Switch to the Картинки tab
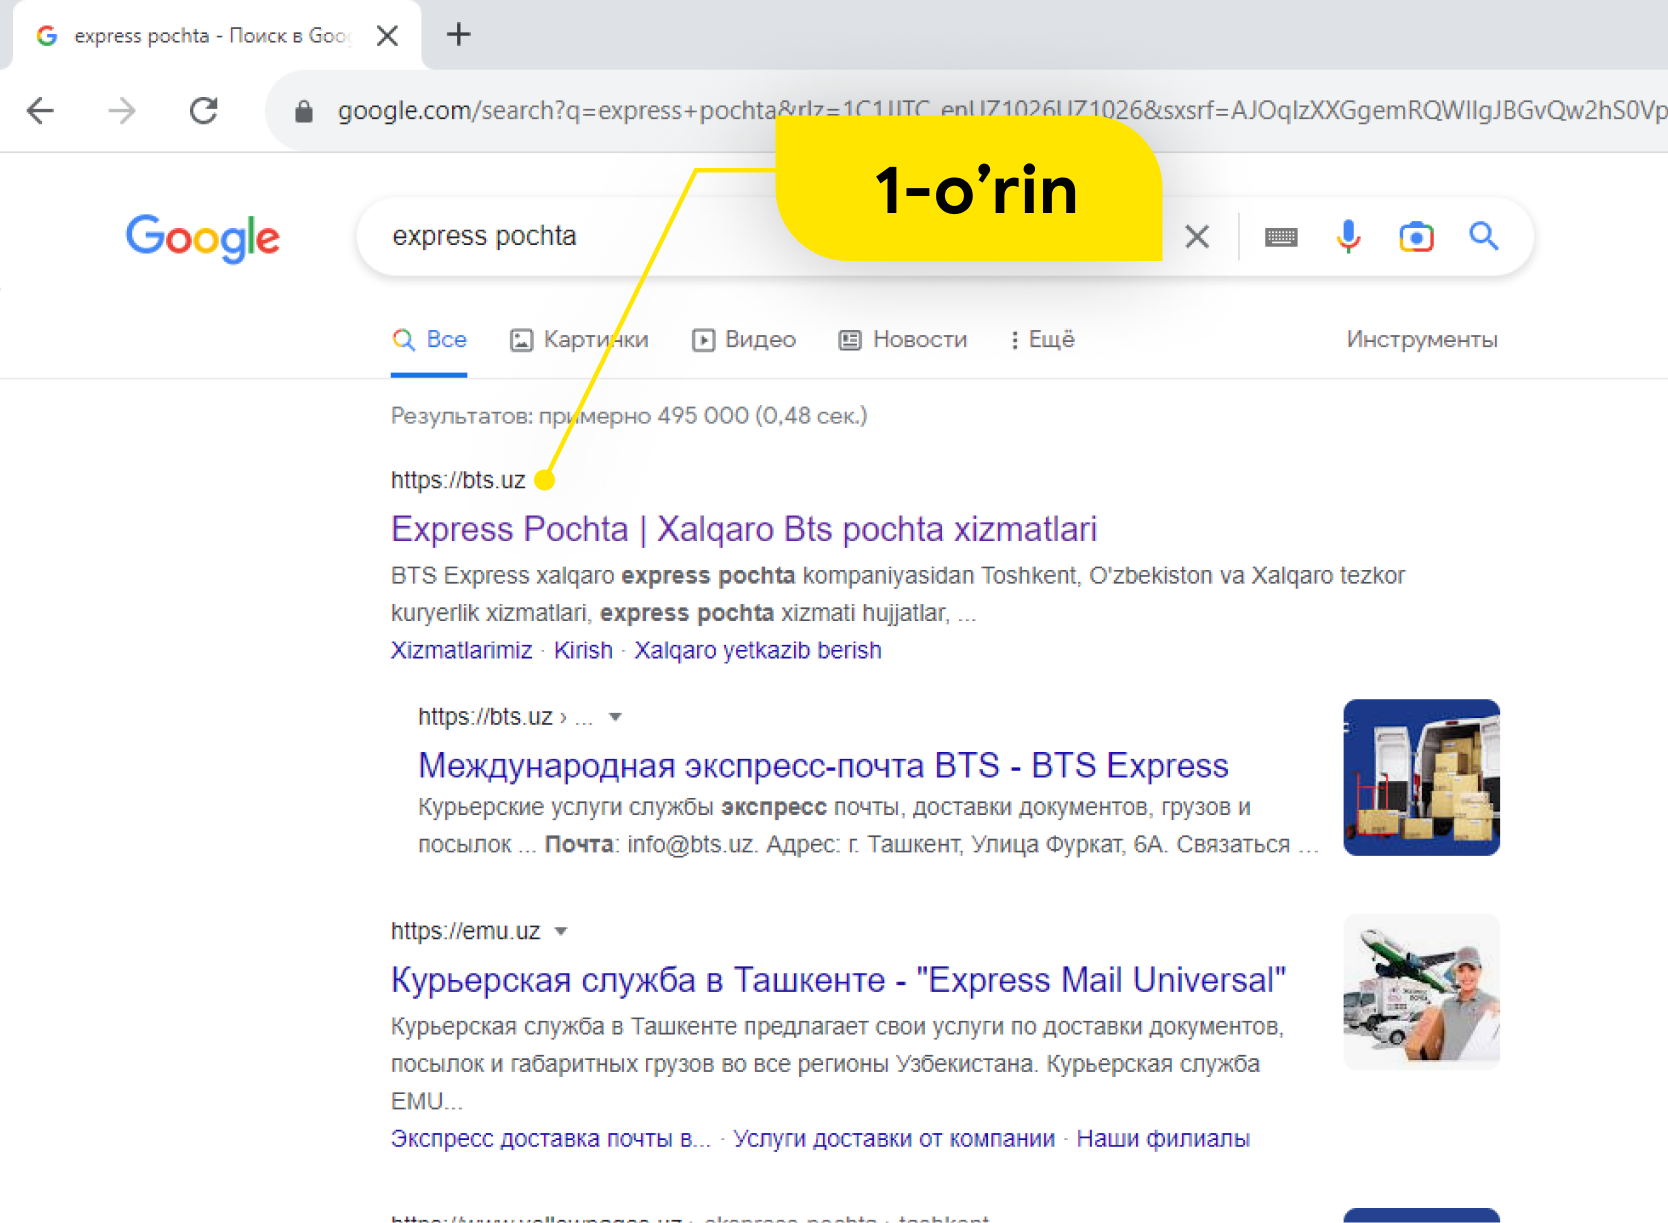1668x1223 pixels. click(x=579, y=340)
